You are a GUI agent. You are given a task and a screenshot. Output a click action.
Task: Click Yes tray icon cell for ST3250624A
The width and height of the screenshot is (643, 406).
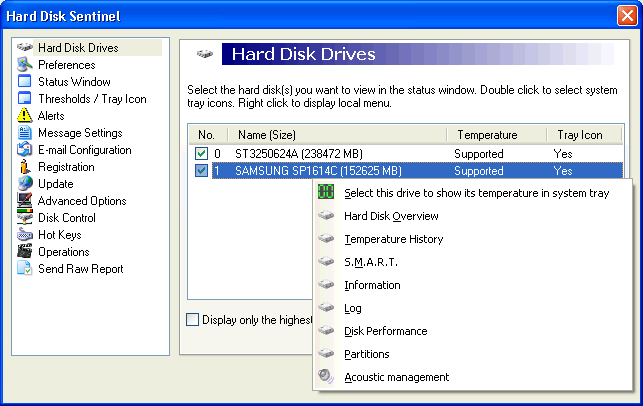point(563,154)
